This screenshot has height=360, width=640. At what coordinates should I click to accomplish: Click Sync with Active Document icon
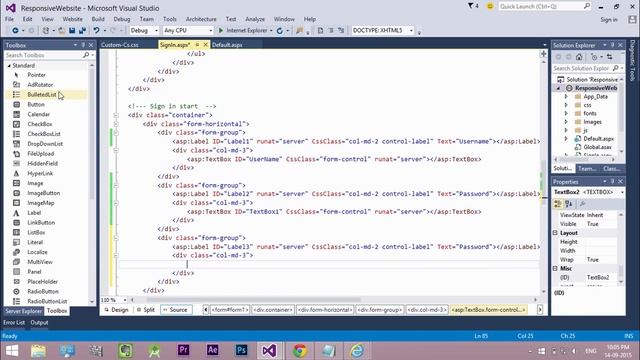click(x=609, y=57)
